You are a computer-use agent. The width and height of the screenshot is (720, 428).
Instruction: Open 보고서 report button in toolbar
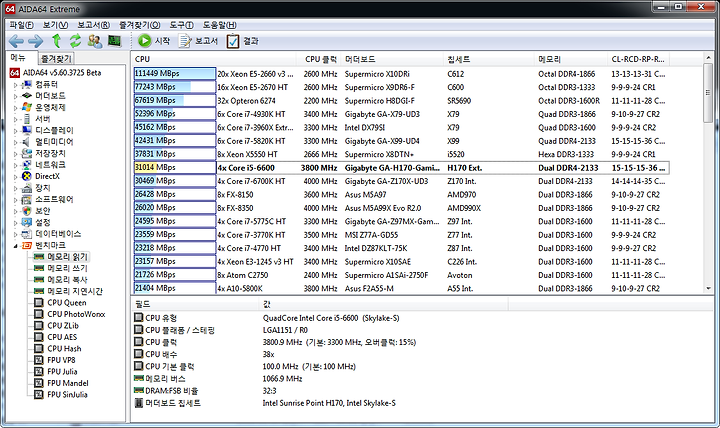(198, 41)
